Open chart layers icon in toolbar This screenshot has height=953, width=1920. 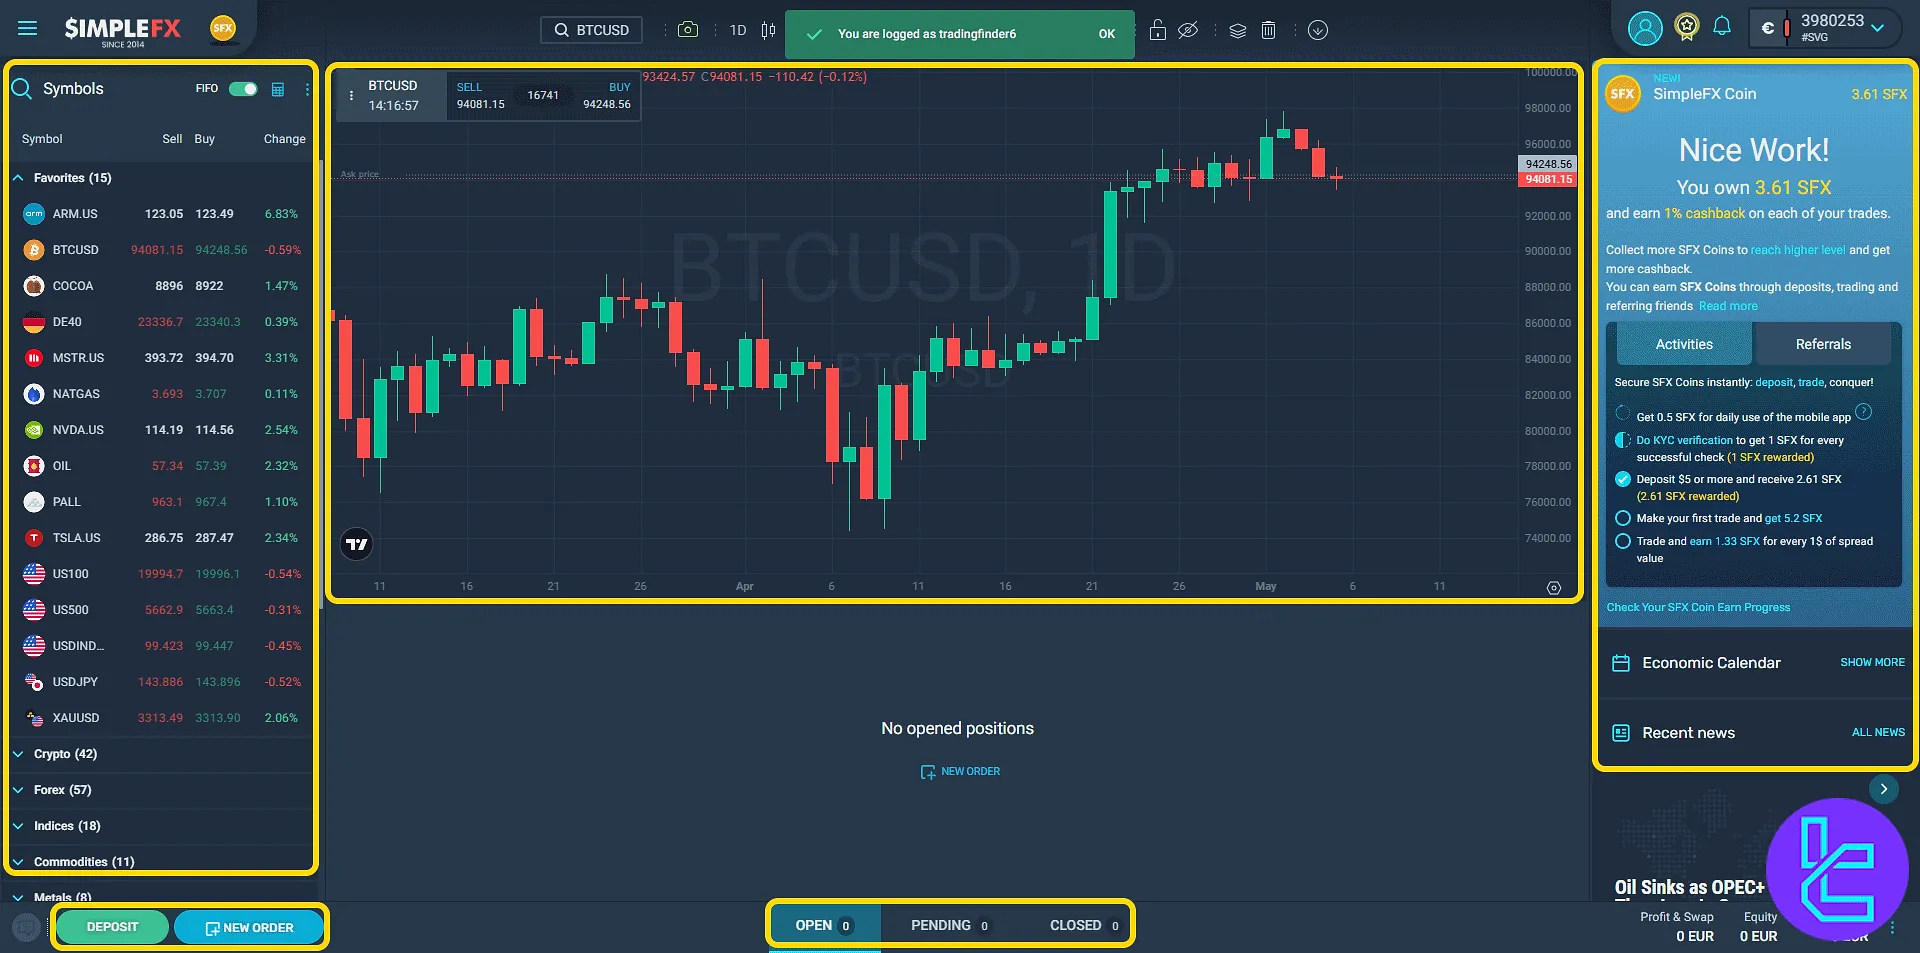[x=1238, y=30]
